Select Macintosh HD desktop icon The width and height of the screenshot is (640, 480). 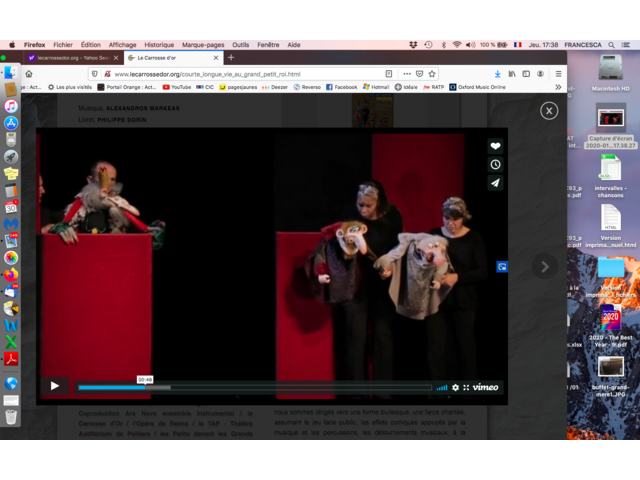click(611, 73)
